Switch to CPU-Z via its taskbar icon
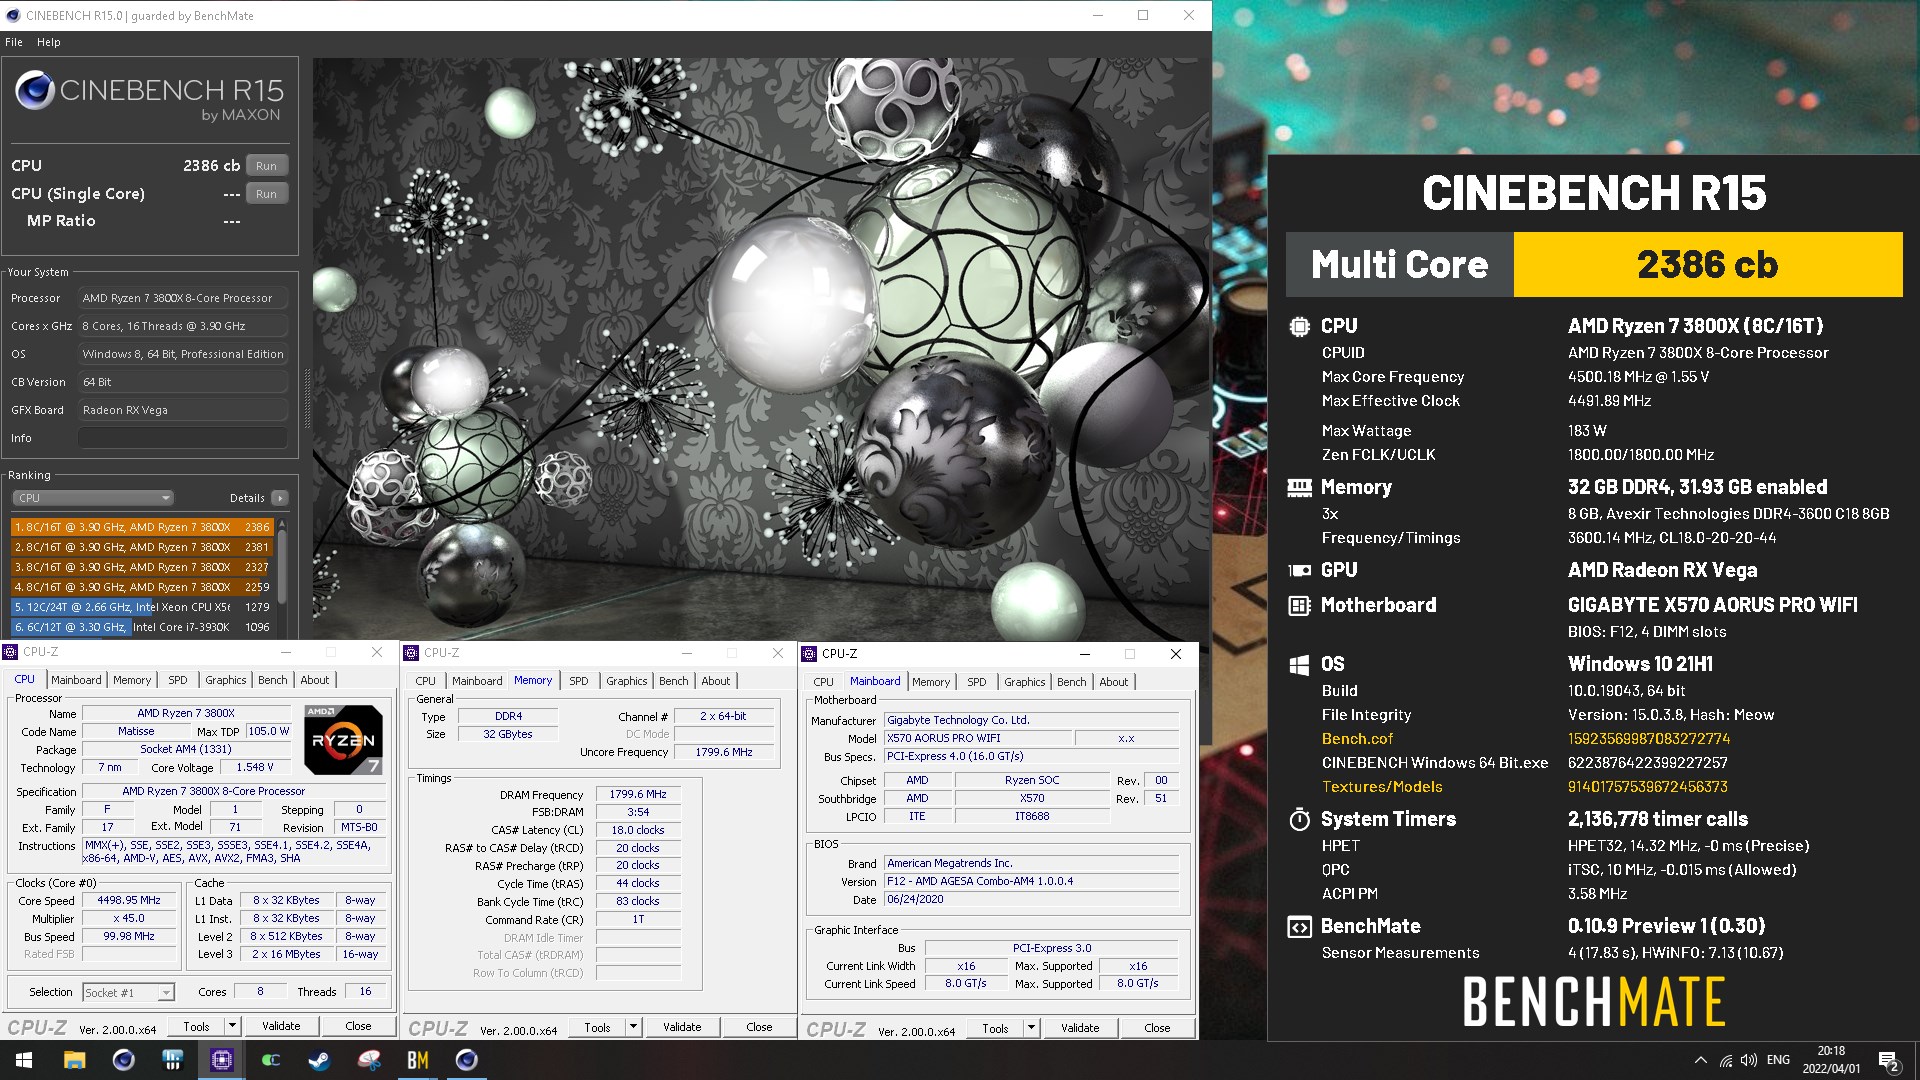 (x=222, y=1060)
